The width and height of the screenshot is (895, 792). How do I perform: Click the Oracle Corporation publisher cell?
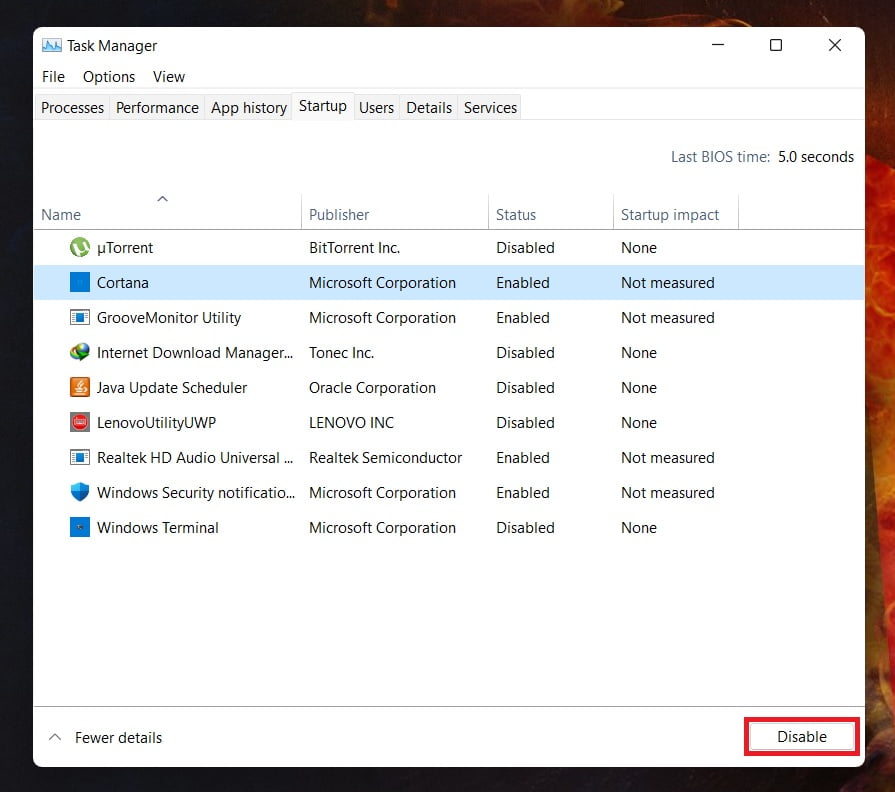point(372,388)
